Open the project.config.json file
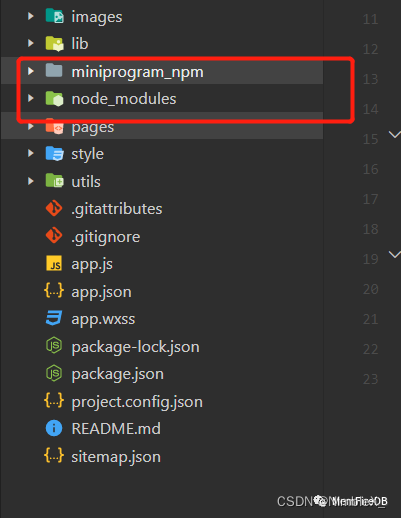This screenshot has height=518, width=401. coord(137,402)
